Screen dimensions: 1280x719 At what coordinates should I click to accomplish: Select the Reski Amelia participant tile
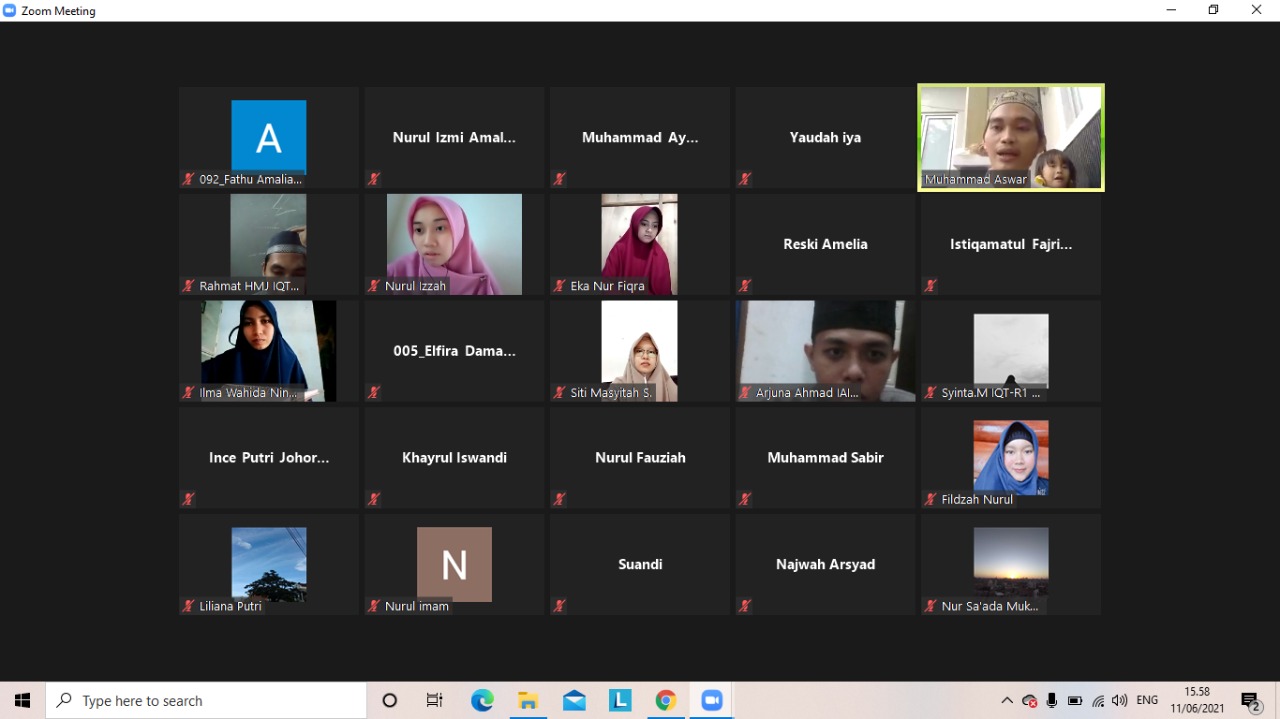[825, 244]
